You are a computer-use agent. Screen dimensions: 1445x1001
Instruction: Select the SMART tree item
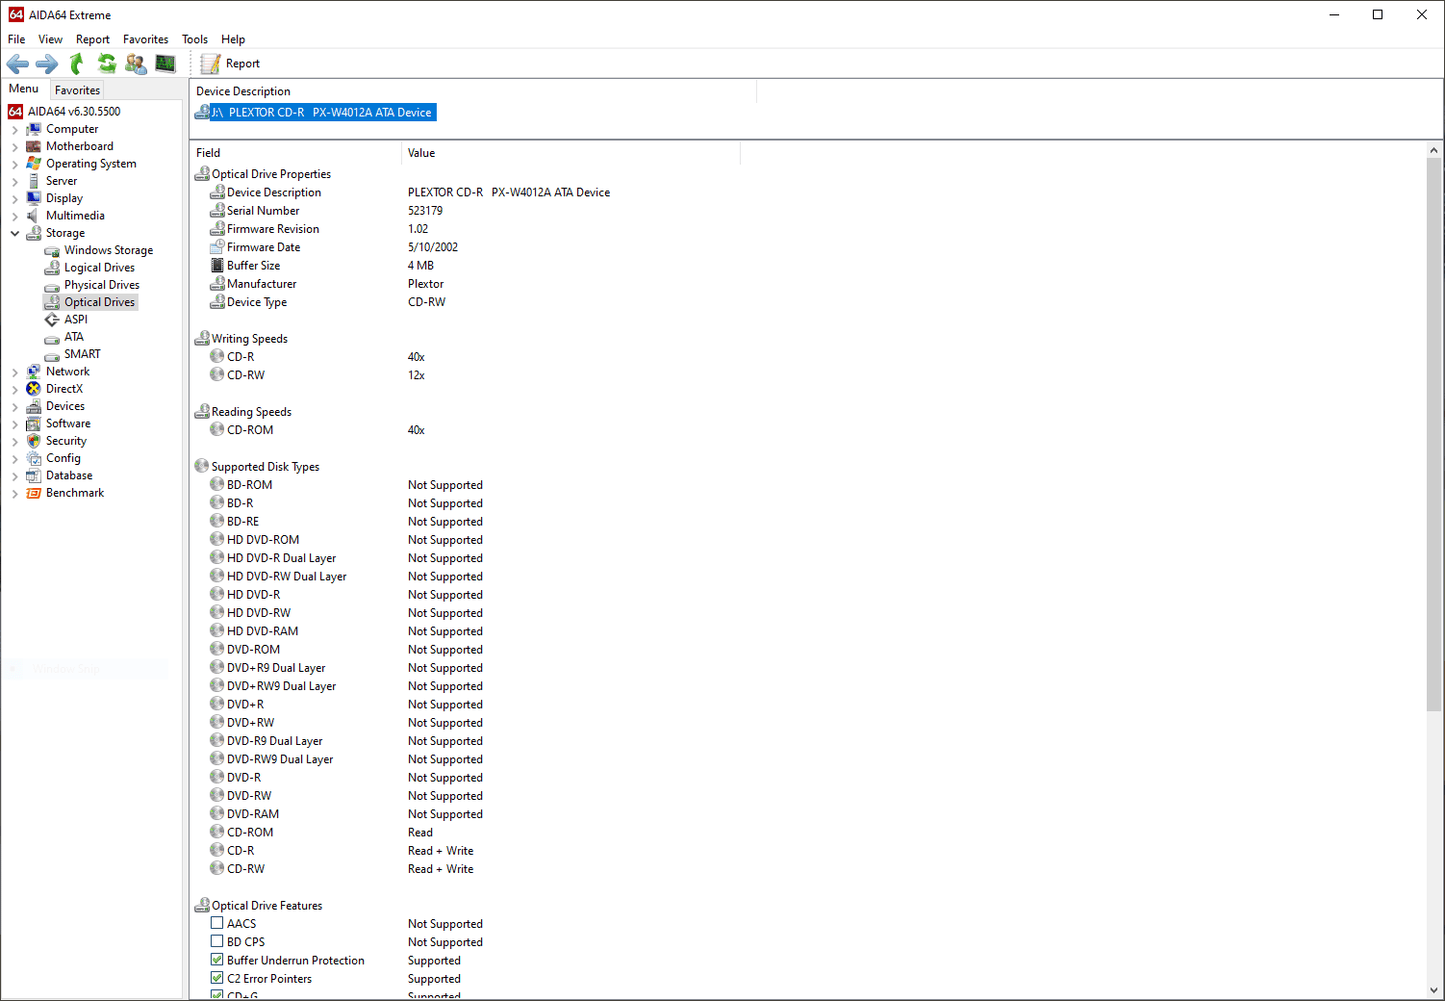click(82, 354)
